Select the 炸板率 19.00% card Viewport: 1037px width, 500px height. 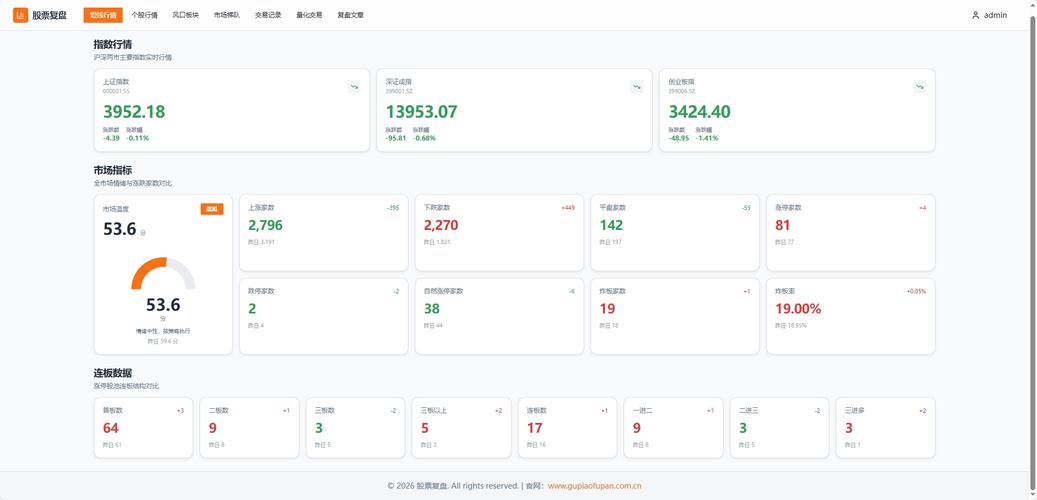tap(850, 316)
